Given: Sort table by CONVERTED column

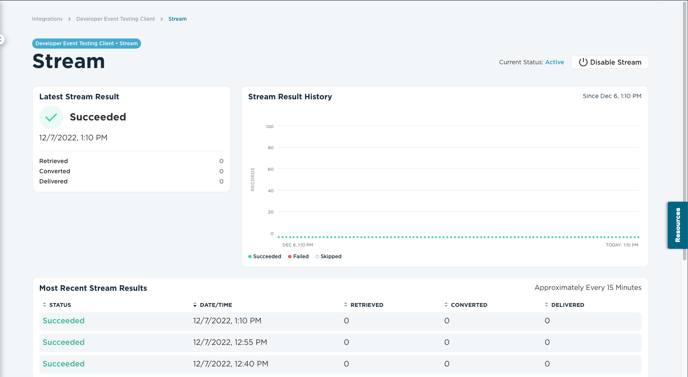Looking at the screenshot, I should (x=466, y=305).
